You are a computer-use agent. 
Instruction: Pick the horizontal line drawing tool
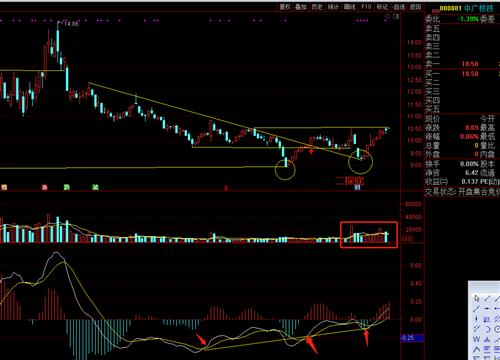487,308
